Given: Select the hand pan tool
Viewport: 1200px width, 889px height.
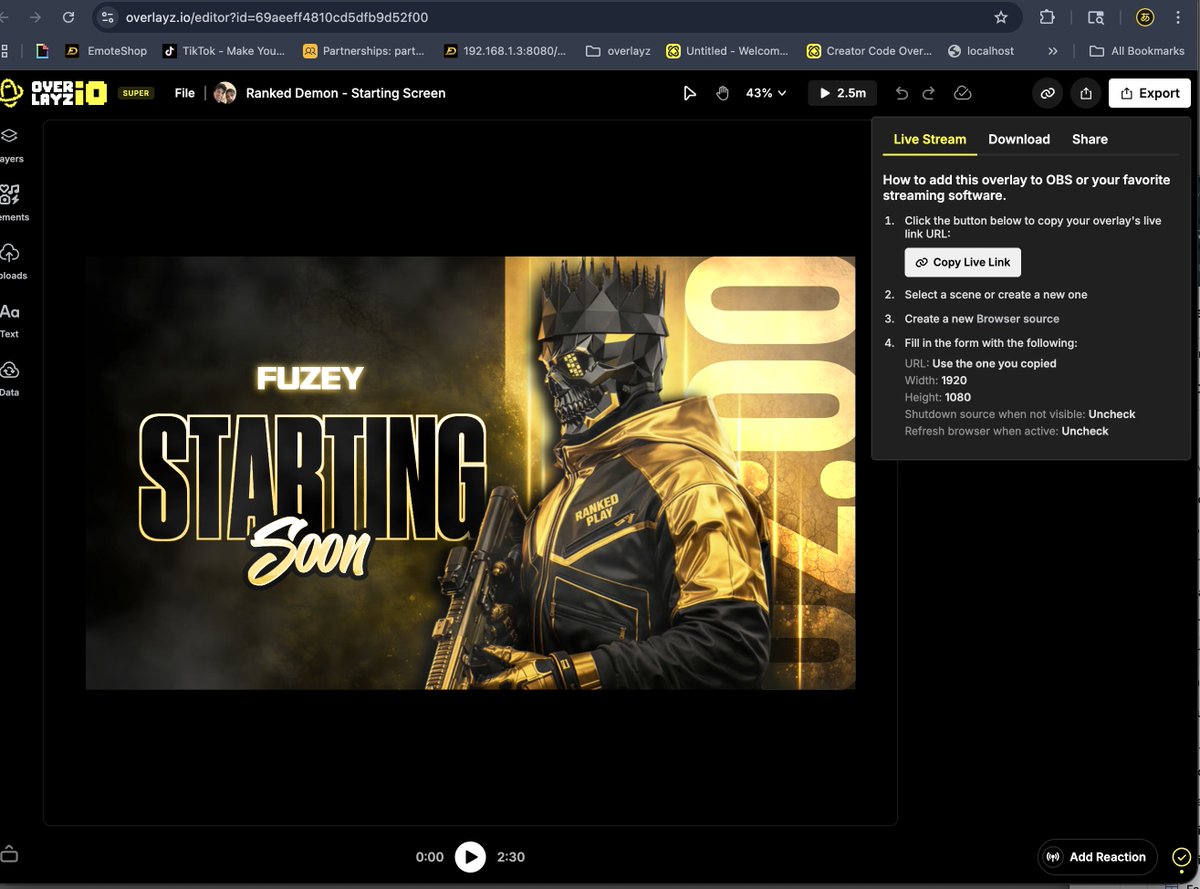Looking at the screenshot, I should 723,93.
